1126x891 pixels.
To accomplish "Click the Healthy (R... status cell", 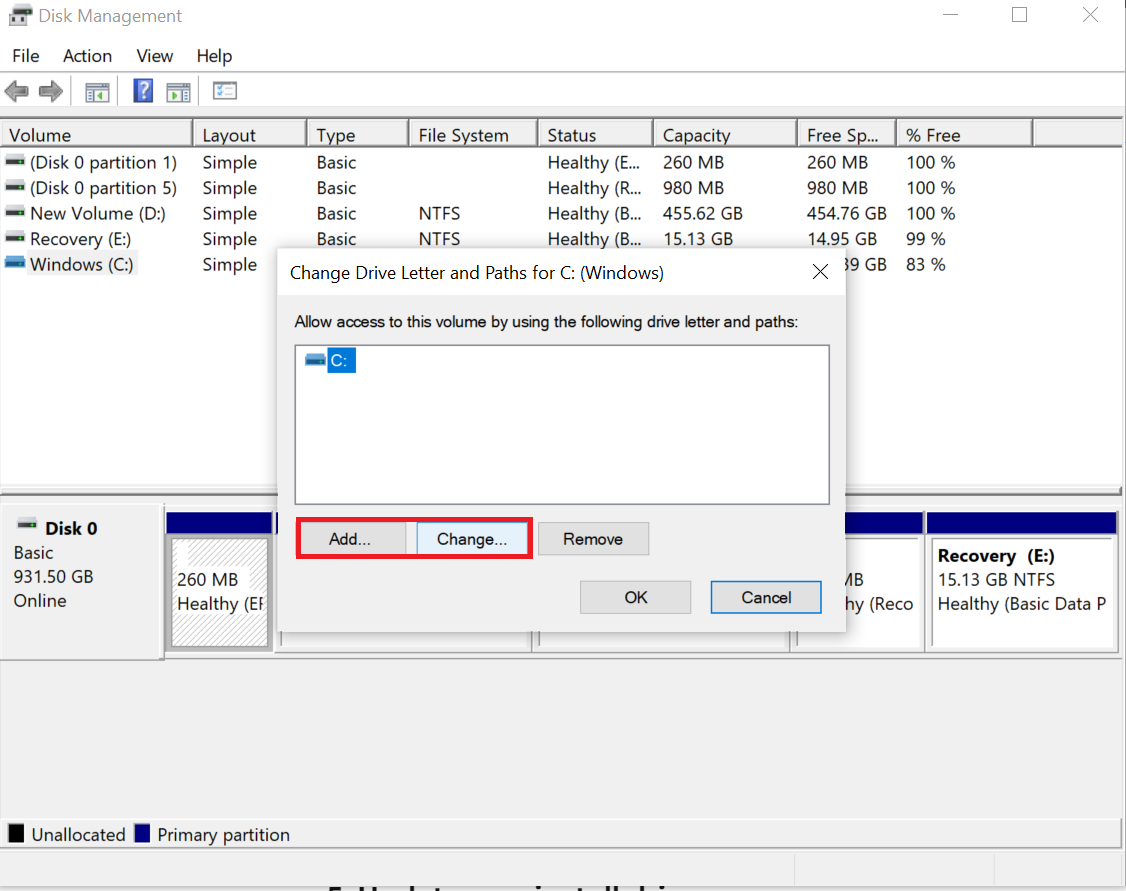I will 594,187.
